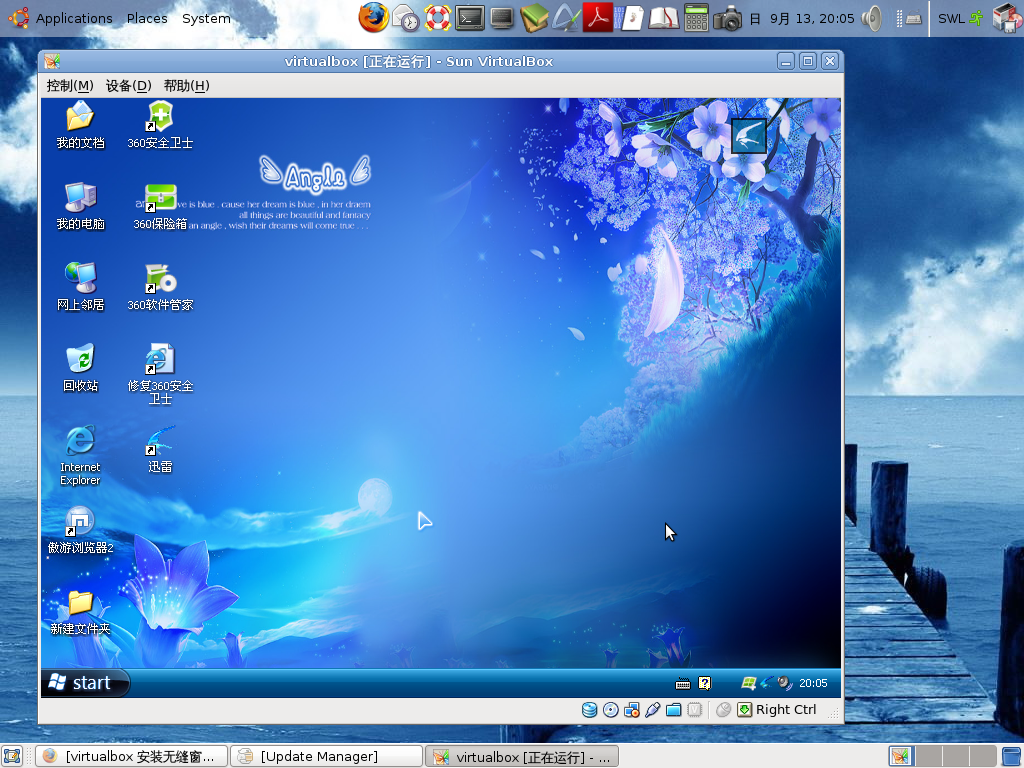The image size is (1024, 768).
Task: Launch the camera screenshot tool from panel
Action: [x=728, y=19]
